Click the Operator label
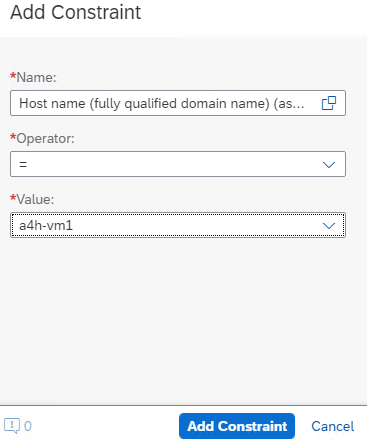 [46, 138]
